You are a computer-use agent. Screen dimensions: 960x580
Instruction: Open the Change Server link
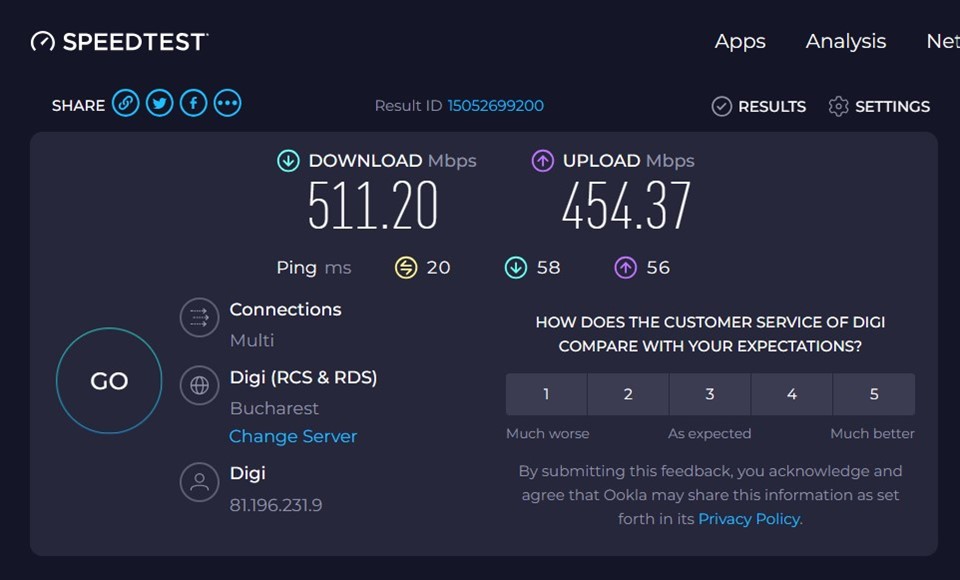(293, 436)
